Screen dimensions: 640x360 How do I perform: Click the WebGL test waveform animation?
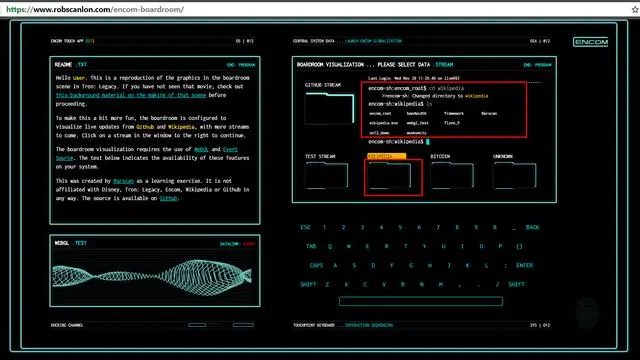[x=152, y=277]
